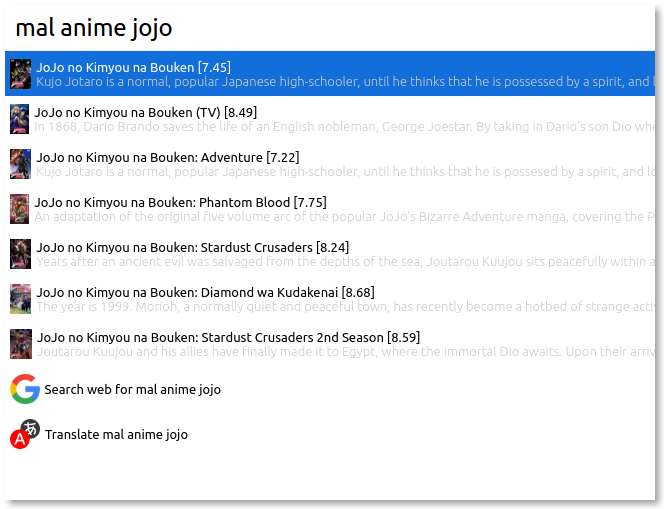Click description starting 'Kujo Jotaro is a normal' in highlighted row
The image size is (664, 509).
[345, 82]
